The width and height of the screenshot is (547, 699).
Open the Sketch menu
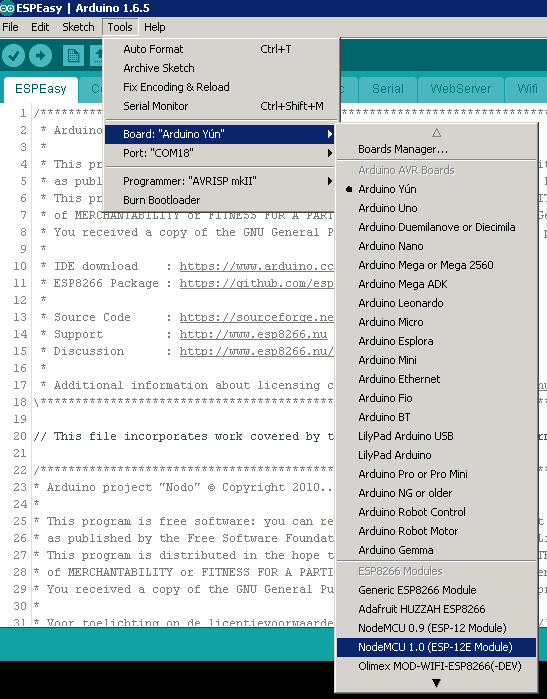click(x=78, y=27)
